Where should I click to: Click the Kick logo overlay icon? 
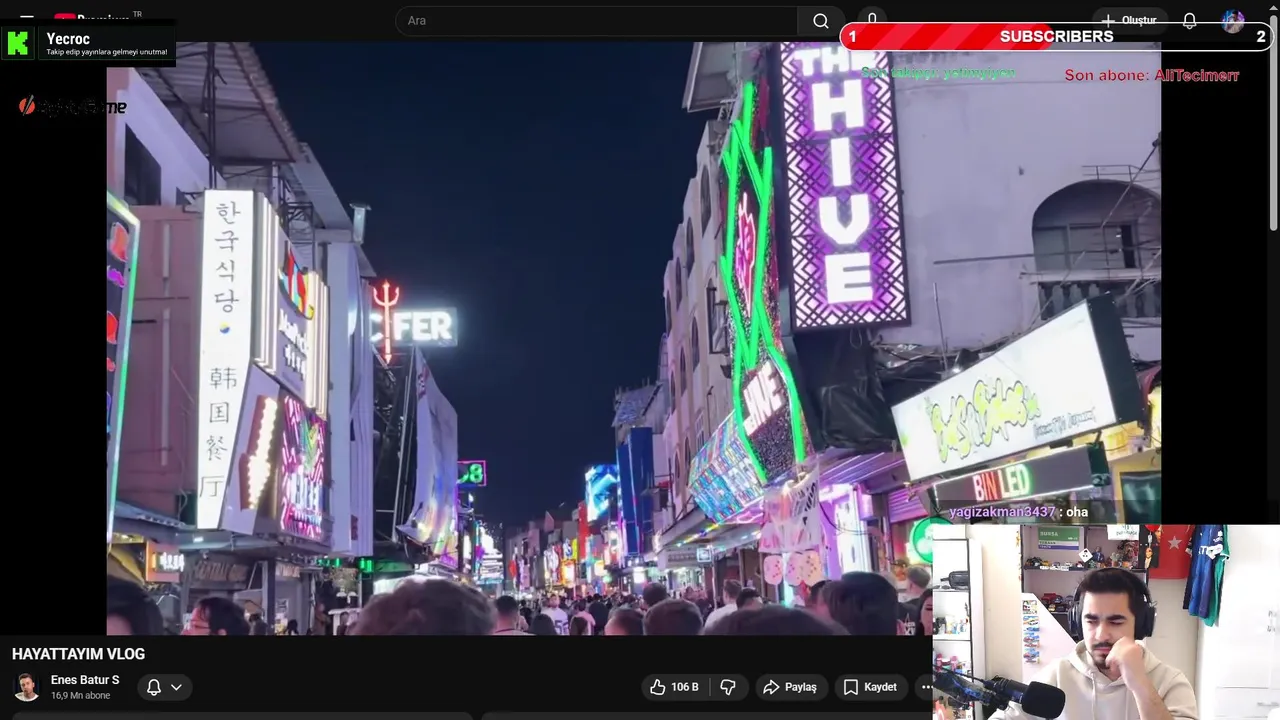(18, 43)
